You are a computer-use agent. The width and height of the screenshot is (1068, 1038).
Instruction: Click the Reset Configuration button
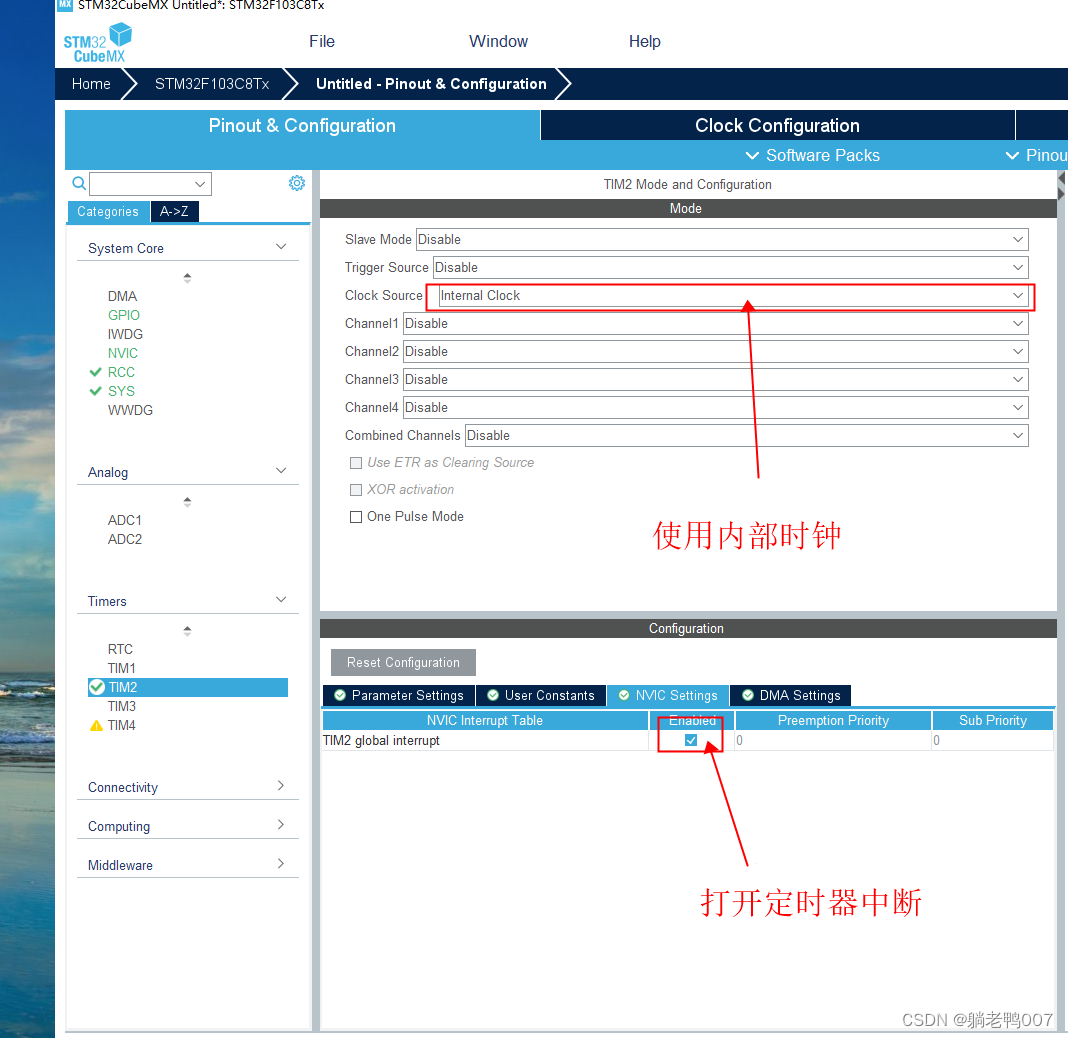coord(403,662)
